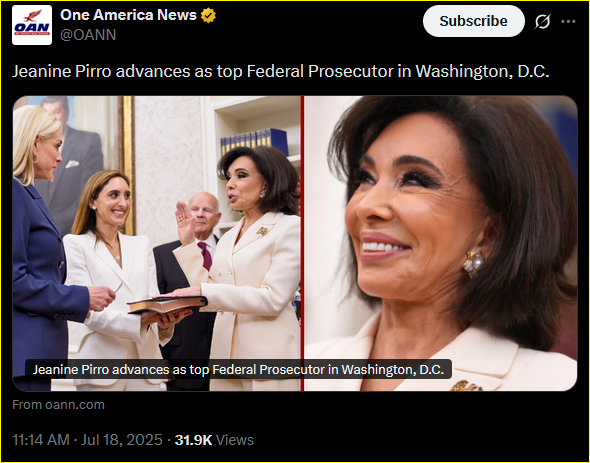Open the 'From oann.com' source link
The width and height of the screenshot is (590, 463).
tap(58, 405)
